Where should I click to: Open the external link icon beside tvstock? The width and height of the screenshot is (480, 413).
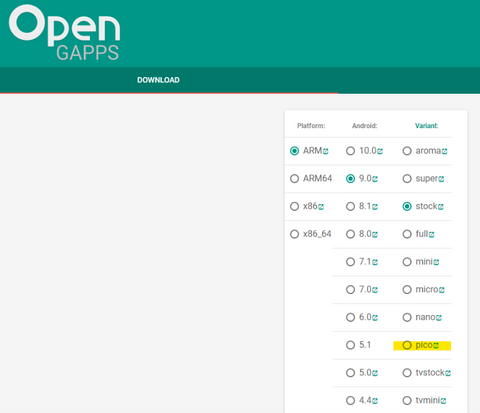pyautogui.click(x=448, y=373)
